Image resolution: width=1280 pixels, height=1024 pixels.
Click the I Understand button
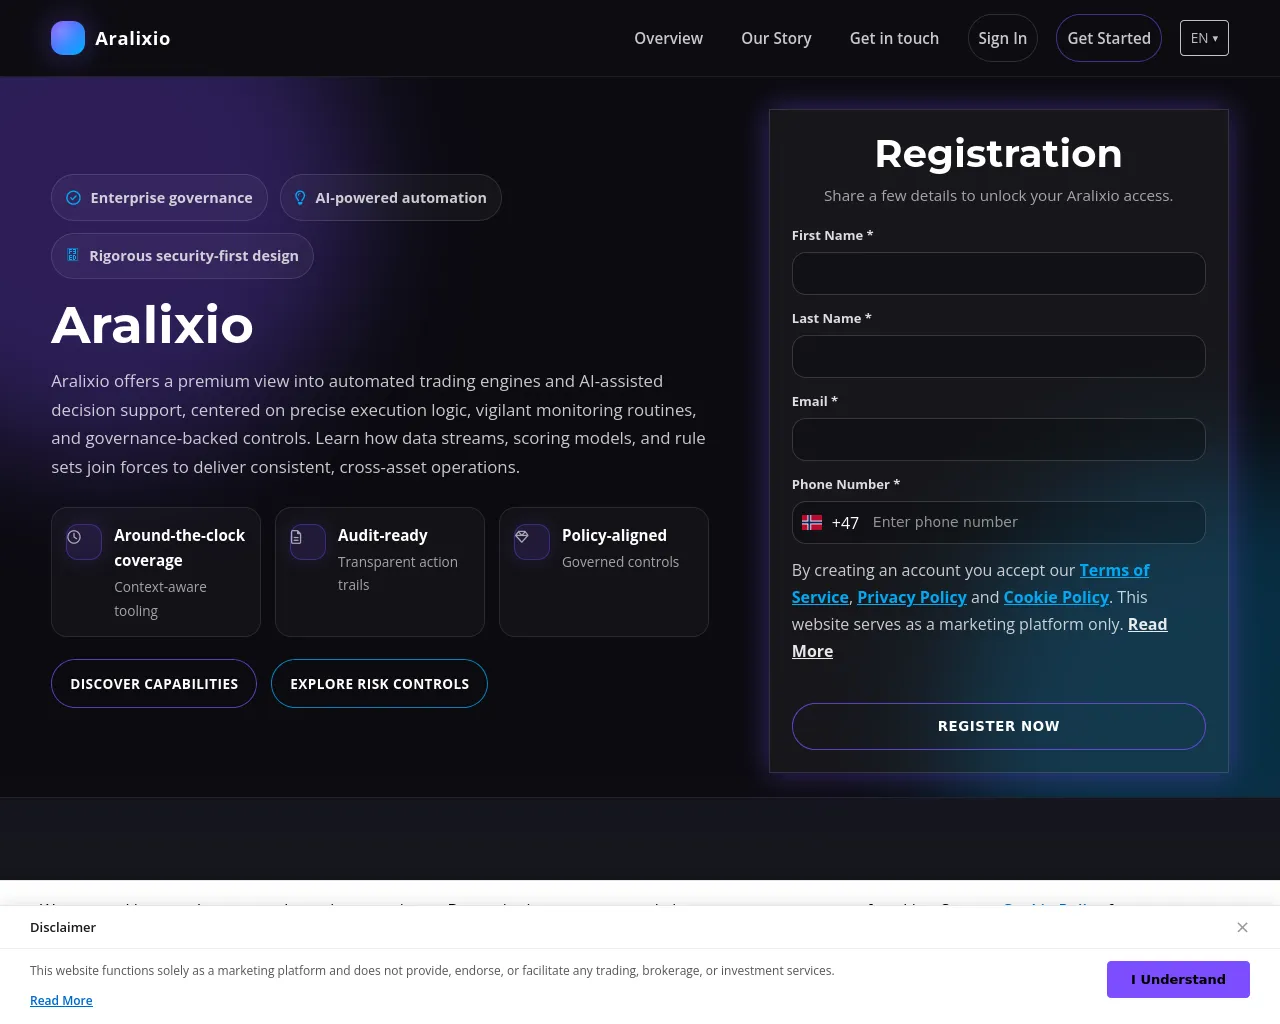point(1178,979)
